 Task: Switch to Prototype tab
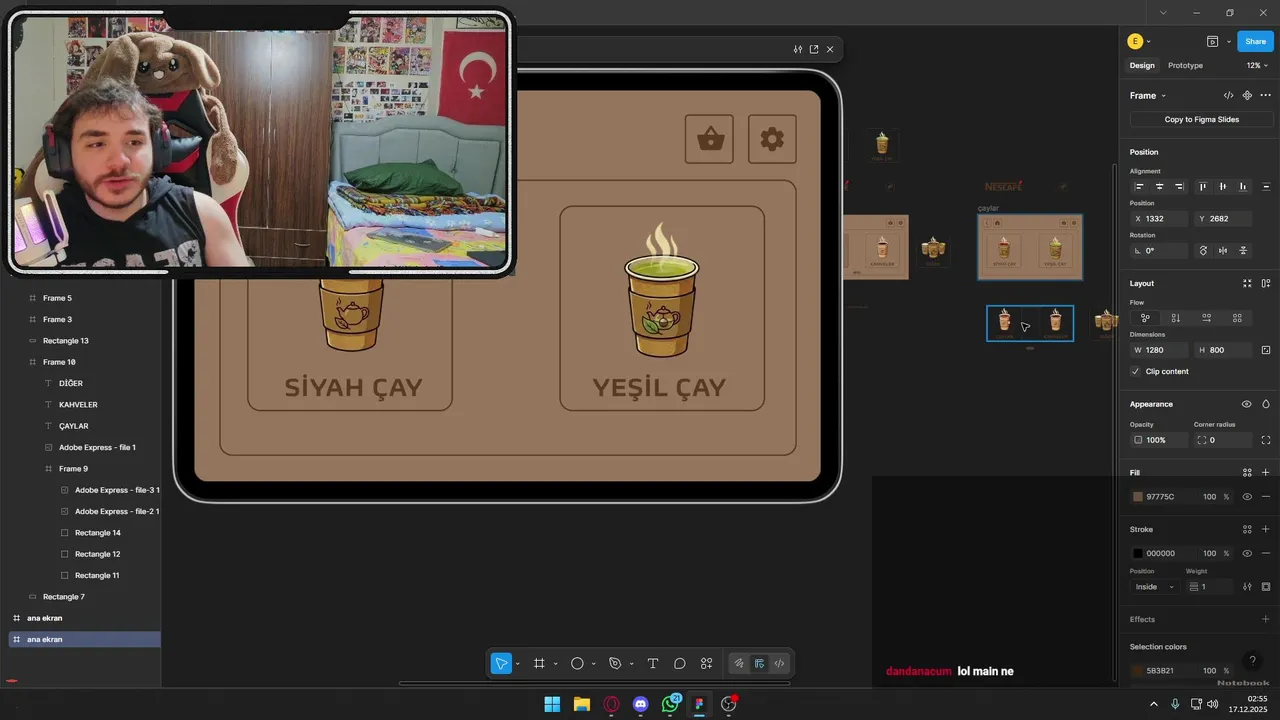pos(1185,65)
